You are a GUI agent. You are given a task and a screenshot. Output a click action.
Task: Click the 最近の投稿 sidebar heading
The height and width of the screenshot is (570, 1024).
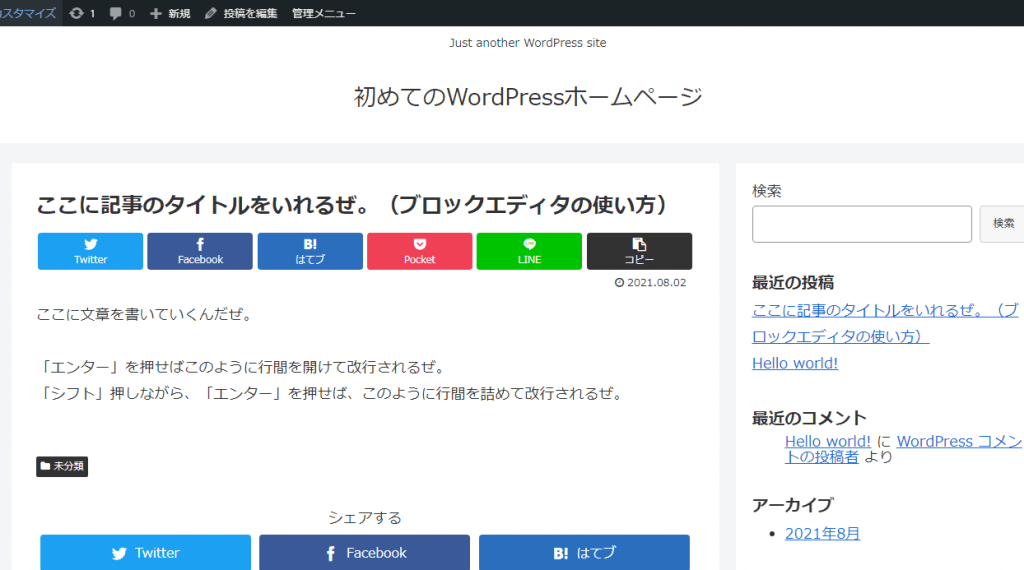(x=793, y=283)
